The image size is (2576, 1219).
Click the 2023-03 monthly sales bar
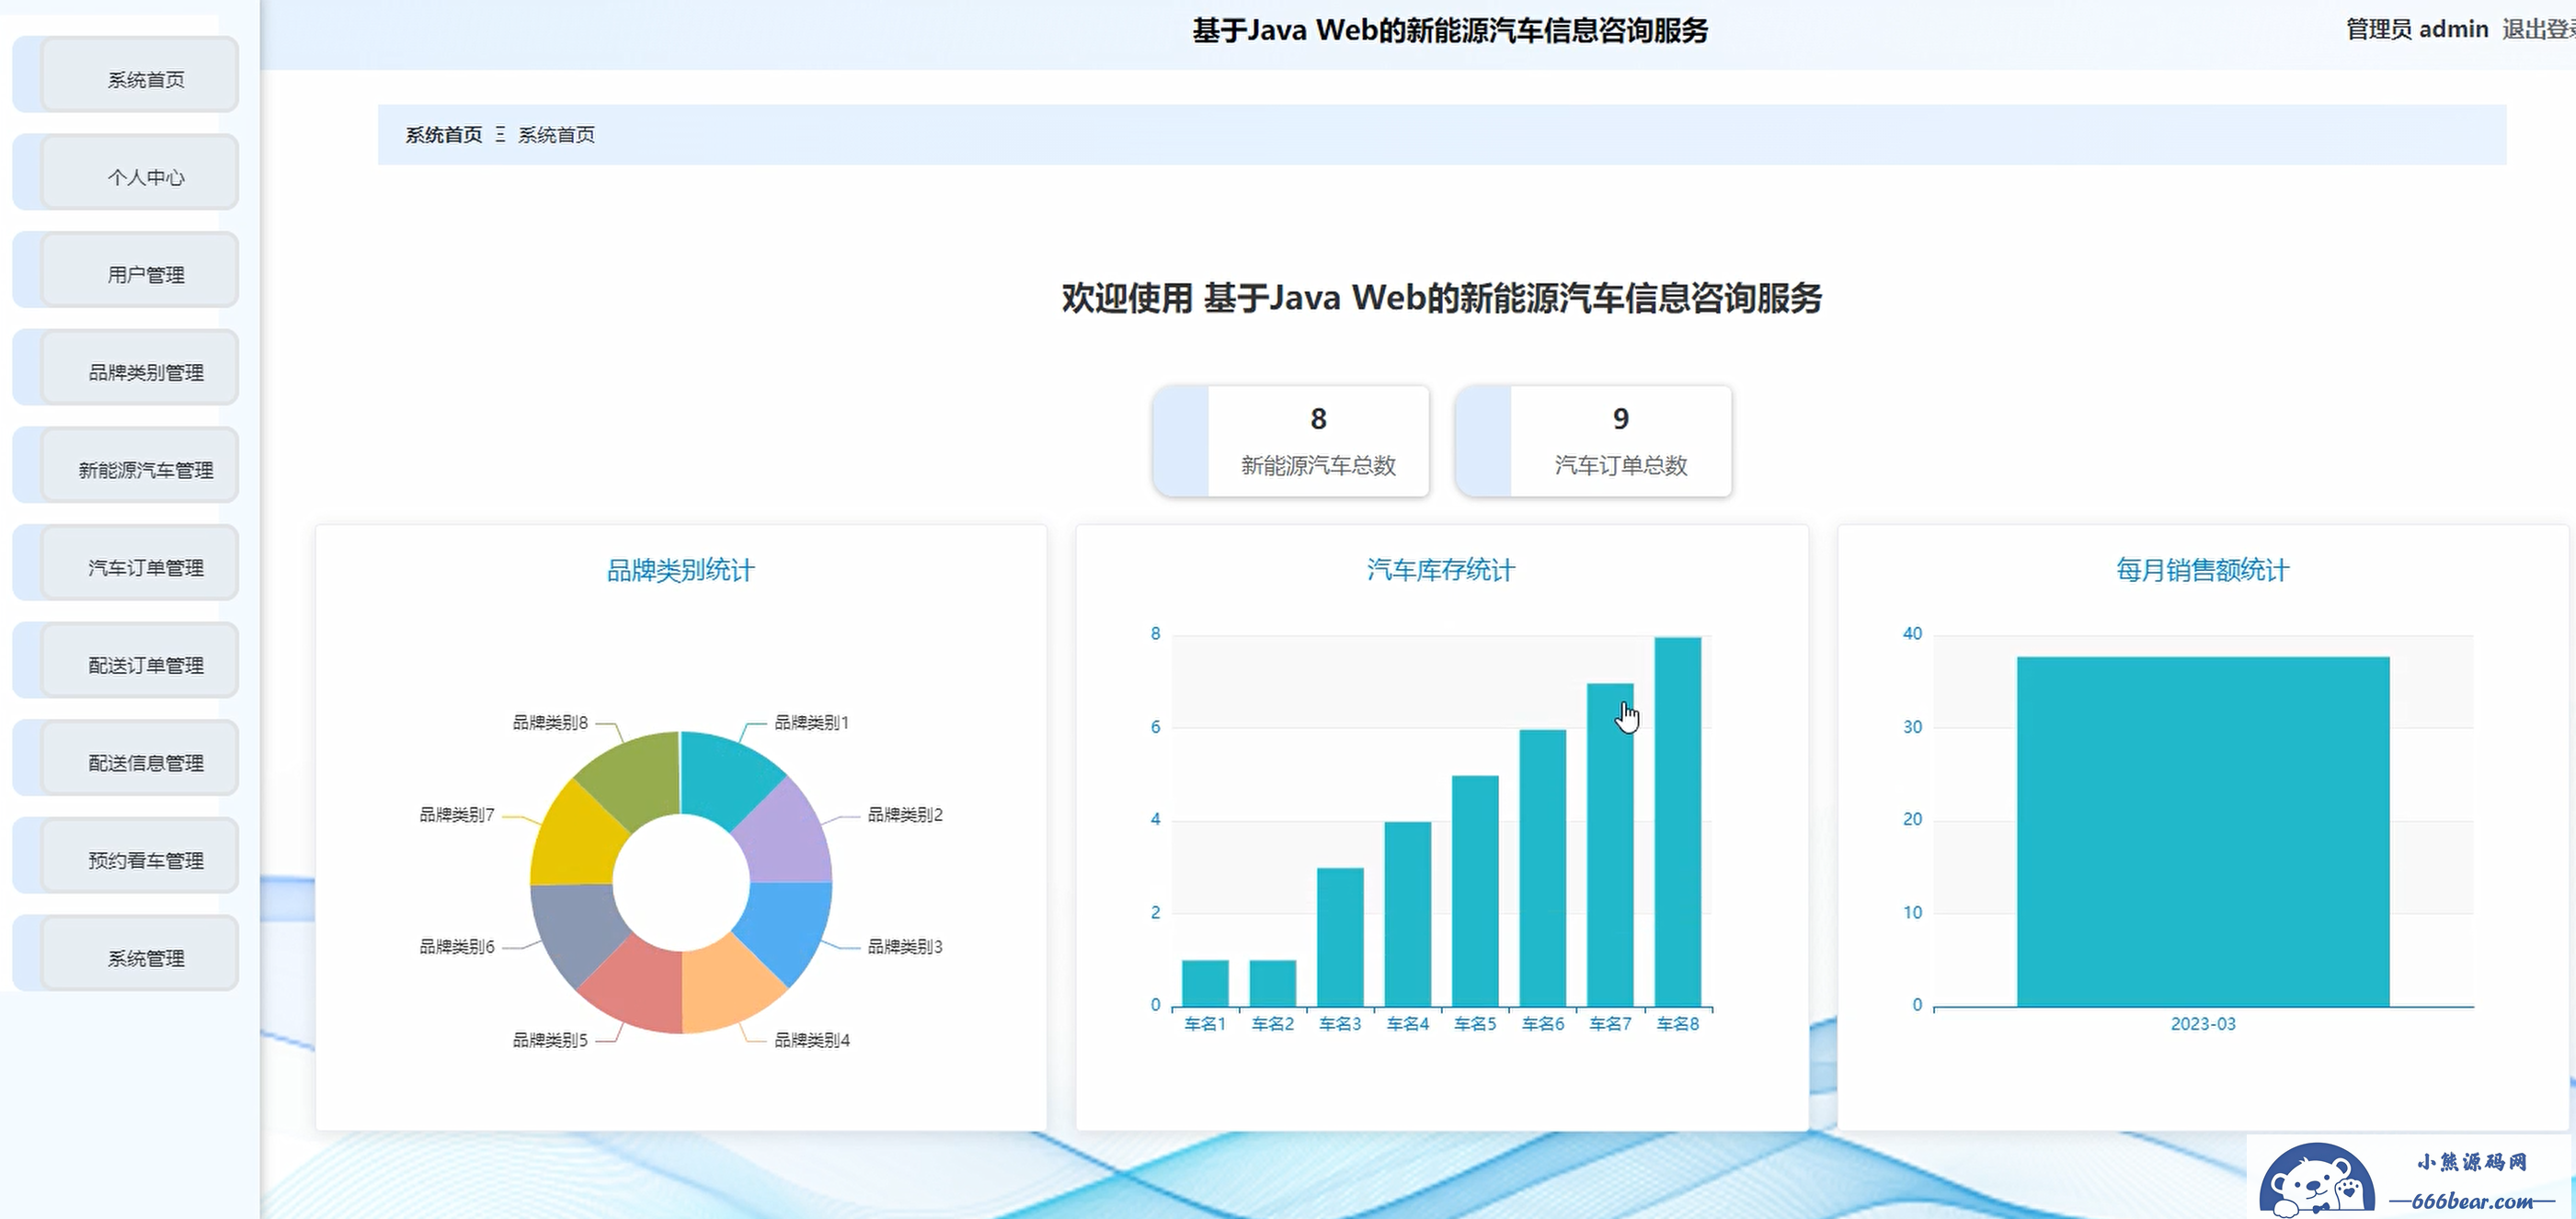pyautogui.click(x=2203, y=832)
